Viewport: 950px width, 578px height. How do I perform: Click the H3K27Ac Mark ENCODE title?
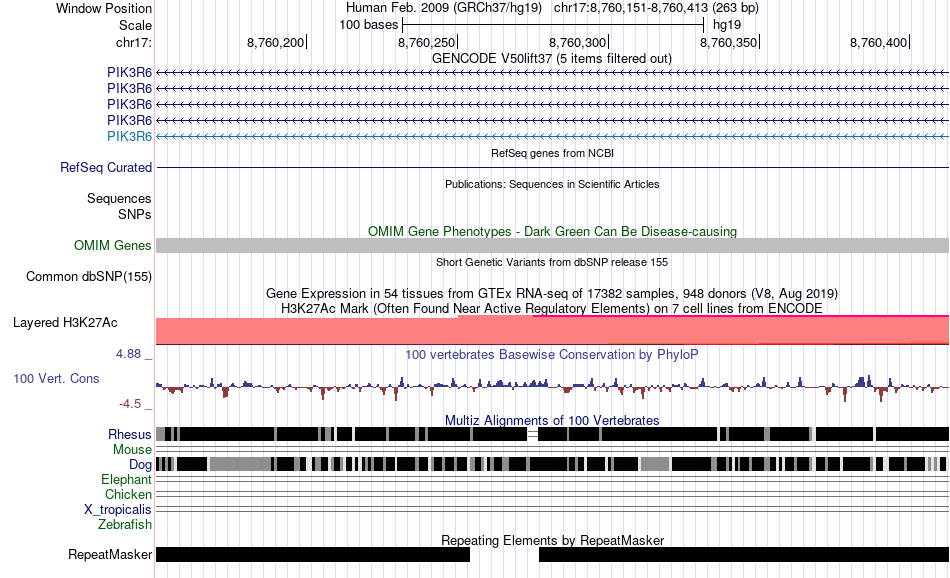point(552,308)
